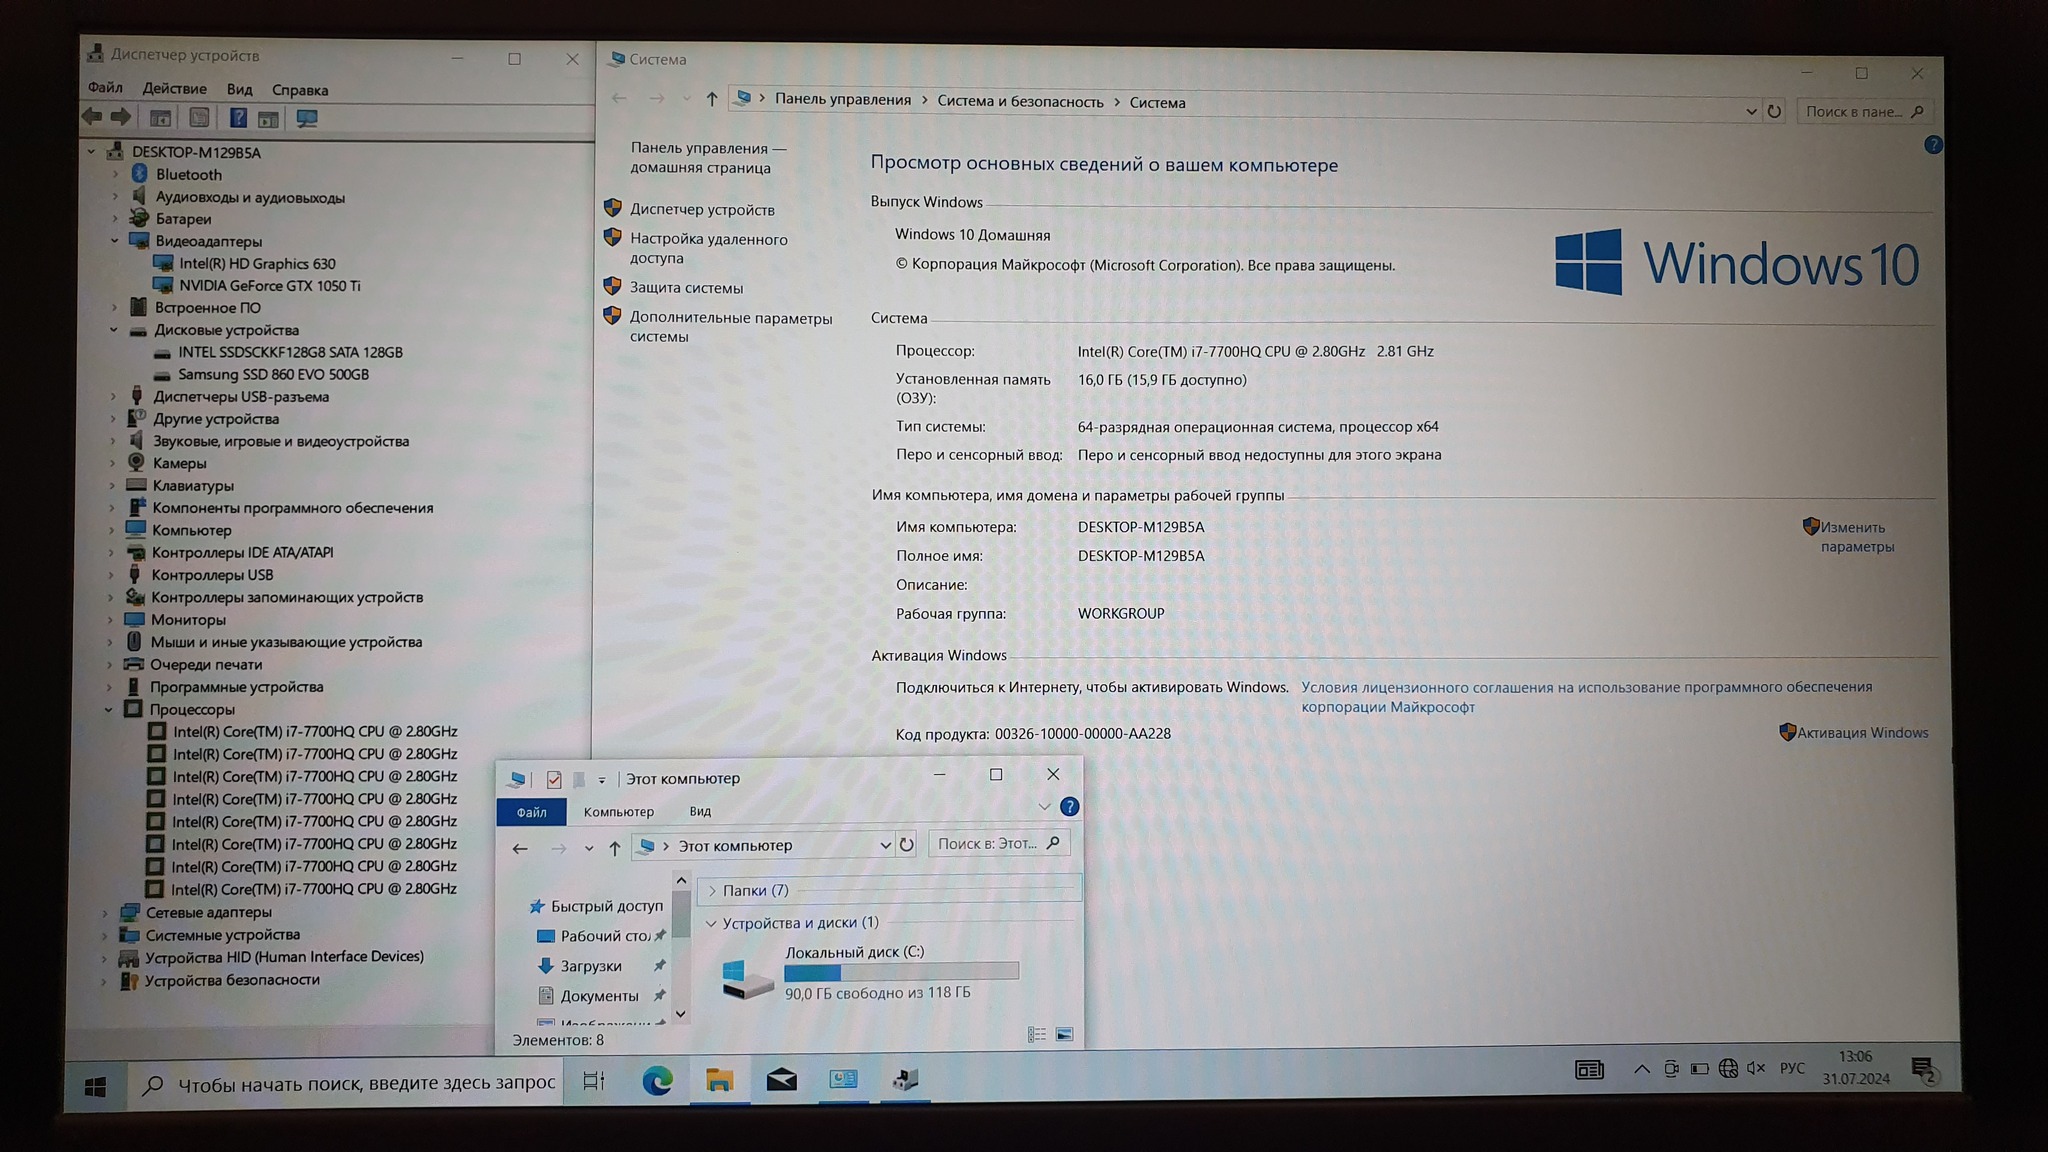This screenshot has width=2048, height=1152.
Task: Click the Task View taskbar icon
Action: click(x=594, y=1081)
